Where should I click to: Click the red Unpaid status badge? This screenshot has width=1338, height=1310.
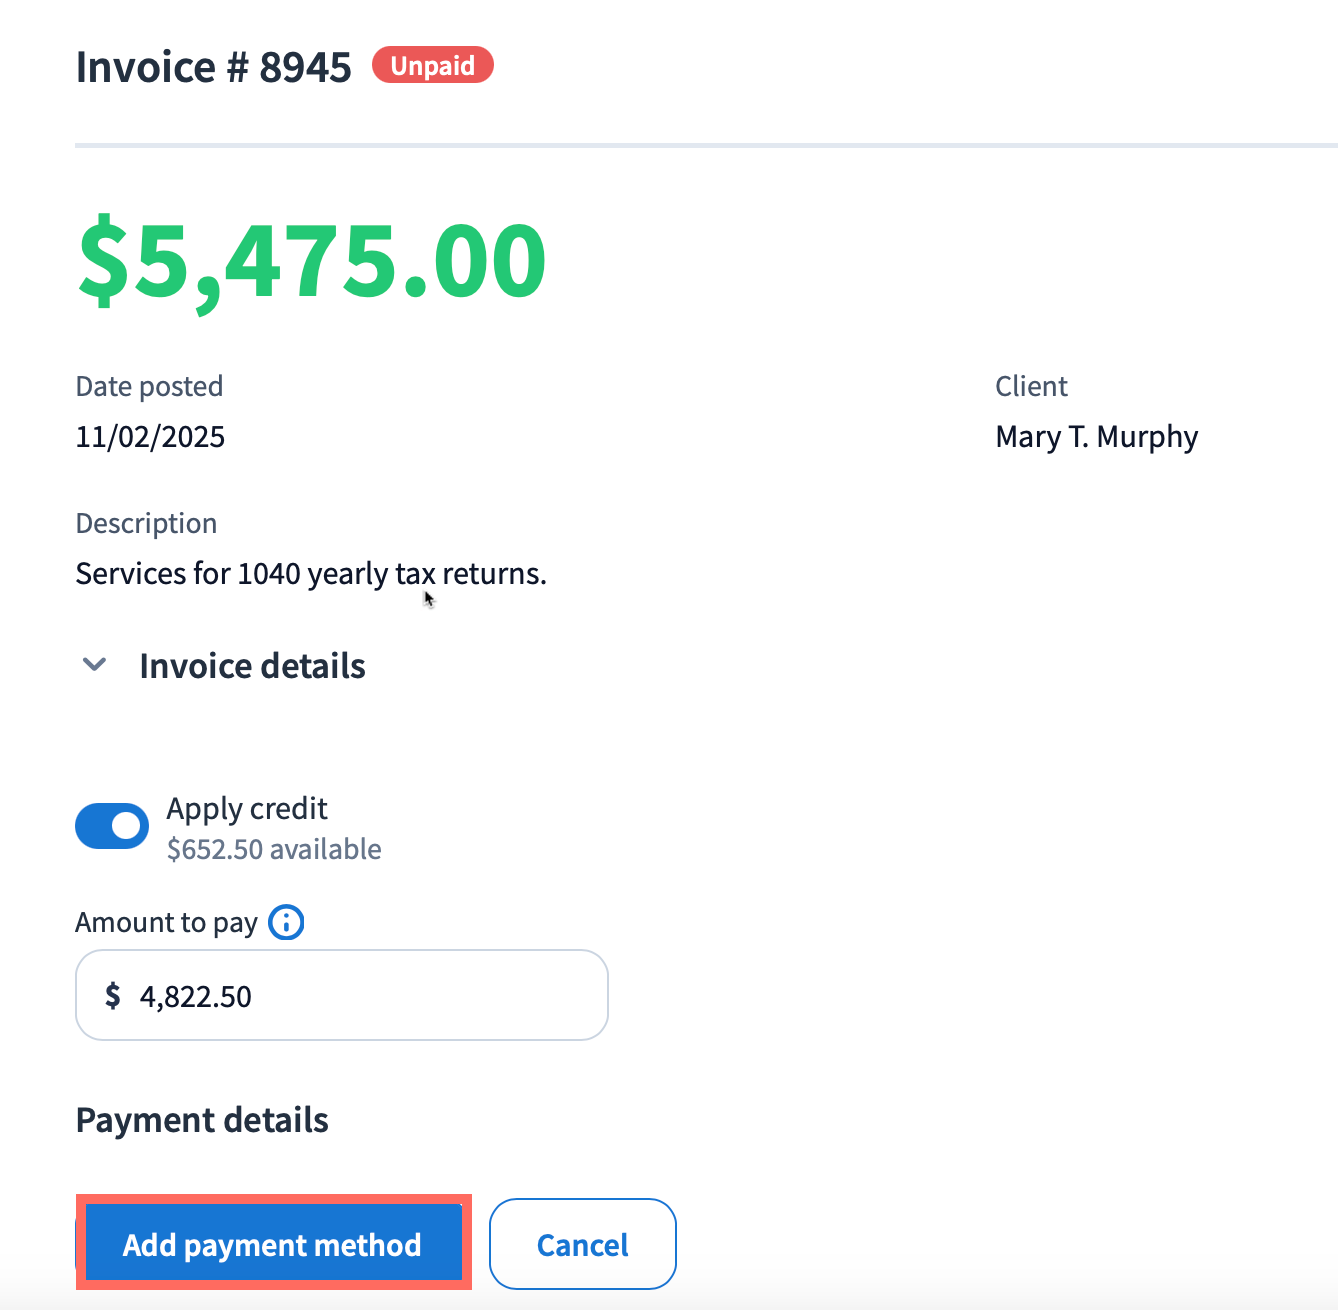[432, 66]
